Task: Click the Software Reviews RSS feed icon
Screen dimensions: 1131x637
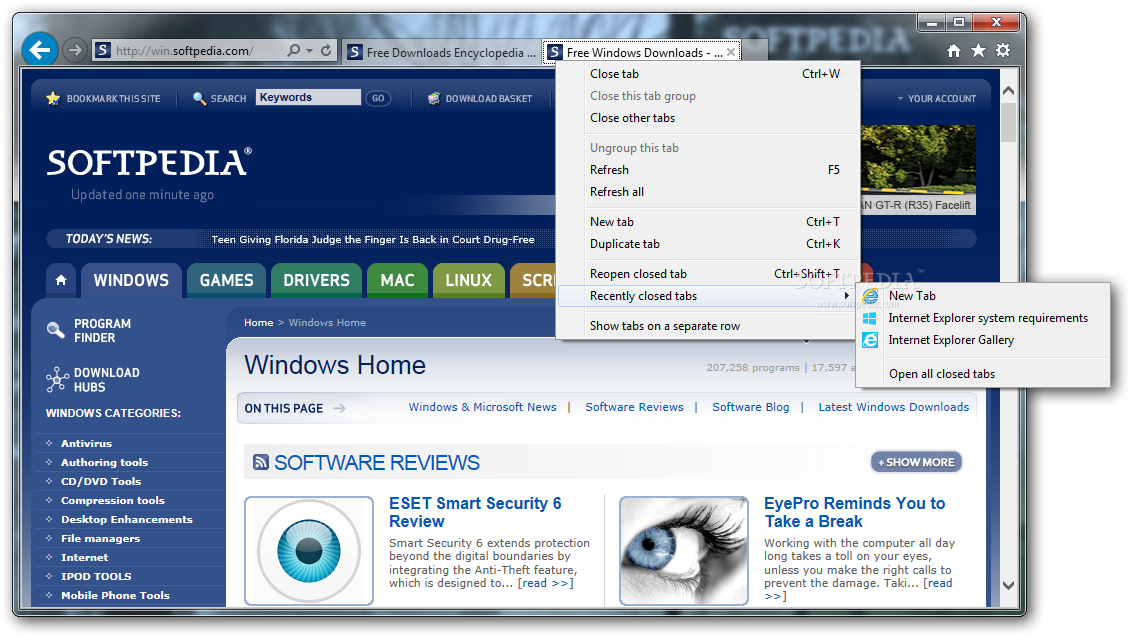Action: (x=261, y=462)
